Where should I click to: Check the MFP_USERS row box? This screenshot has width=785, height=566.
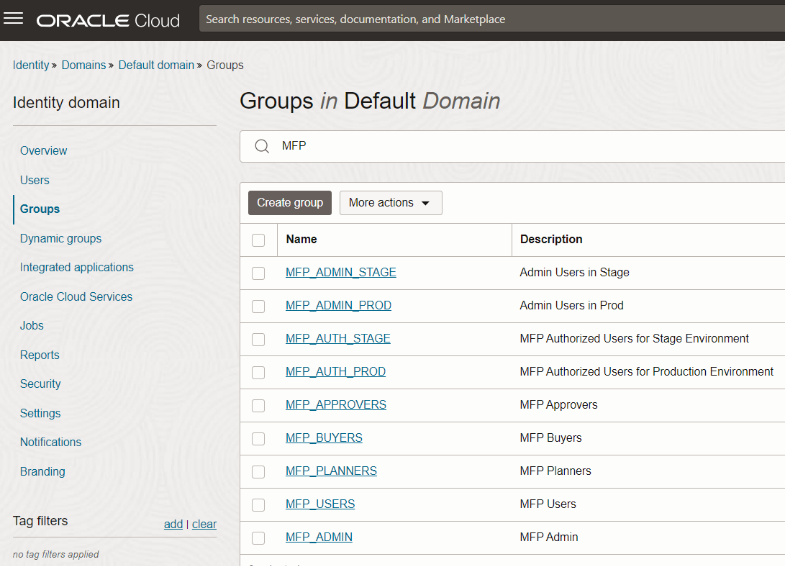(258, 505)
